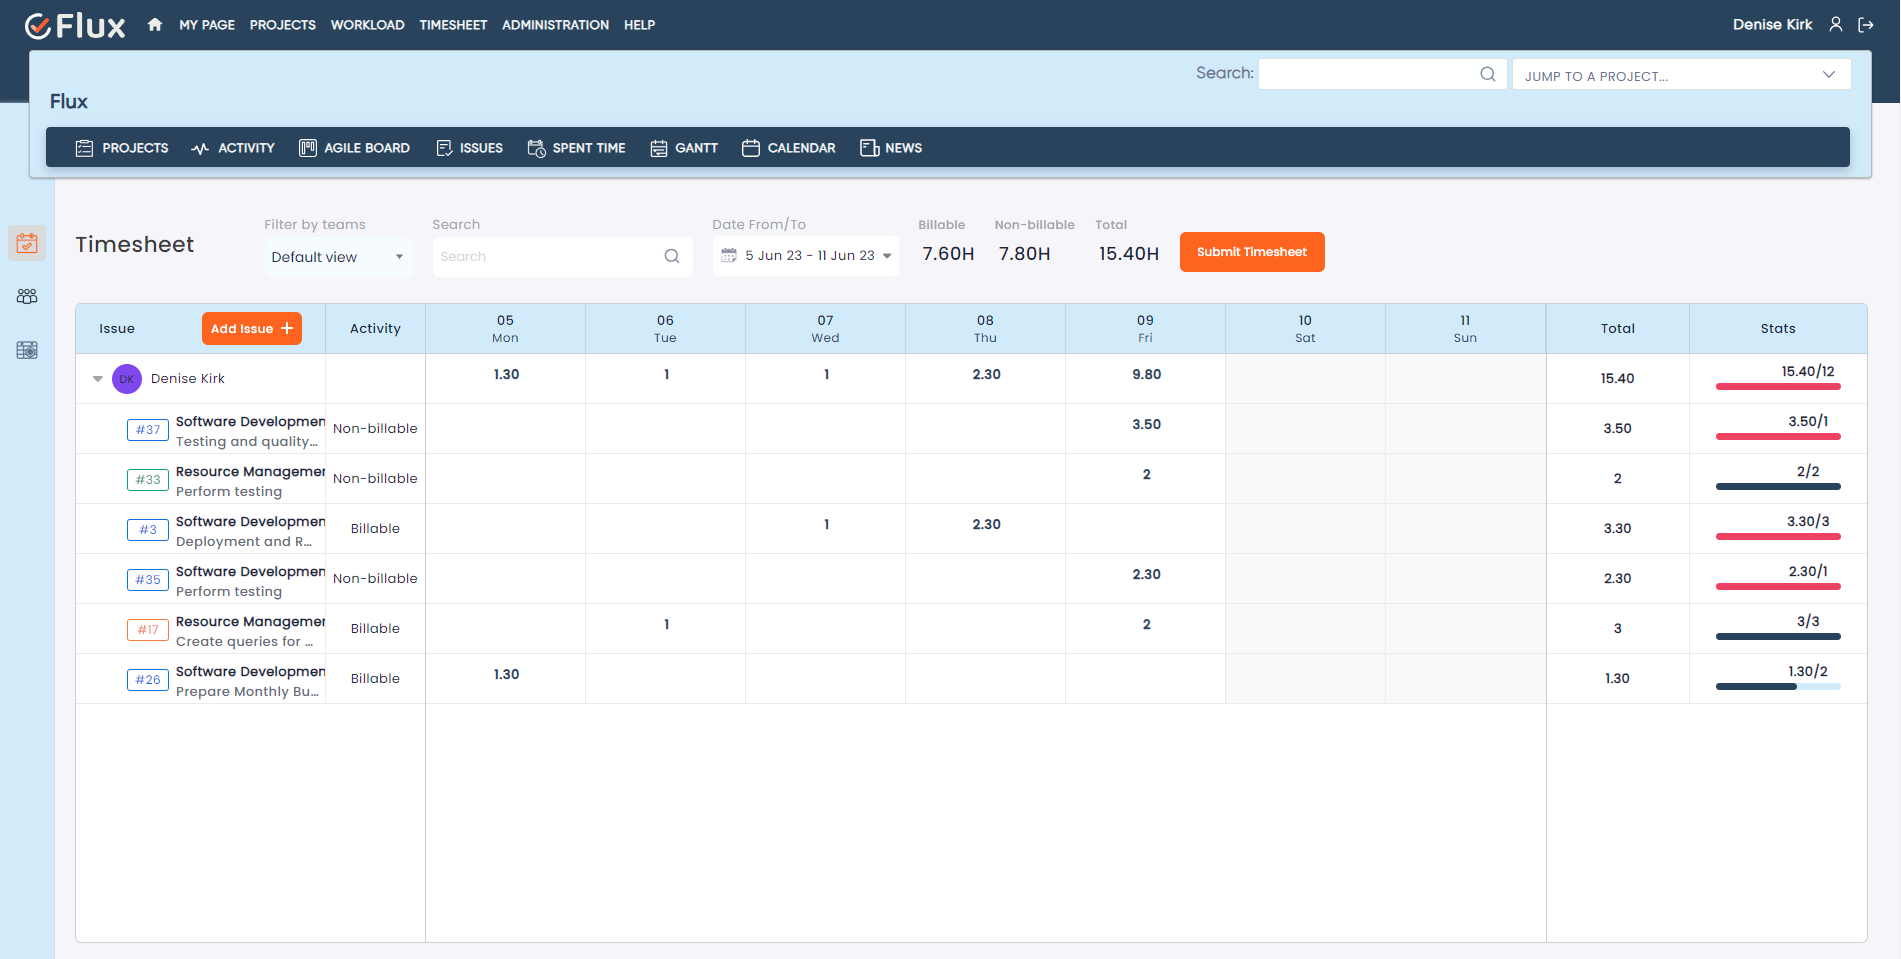The width and height of the screenshot is (1901, 959).
Task: Open the Issues section
Action: [x=469, y=147]
